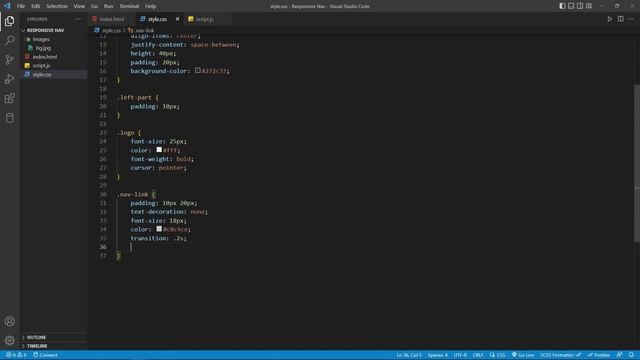Open the Selection menu
Viewport: 640px width, 360px height.
[x=57, y=6]
